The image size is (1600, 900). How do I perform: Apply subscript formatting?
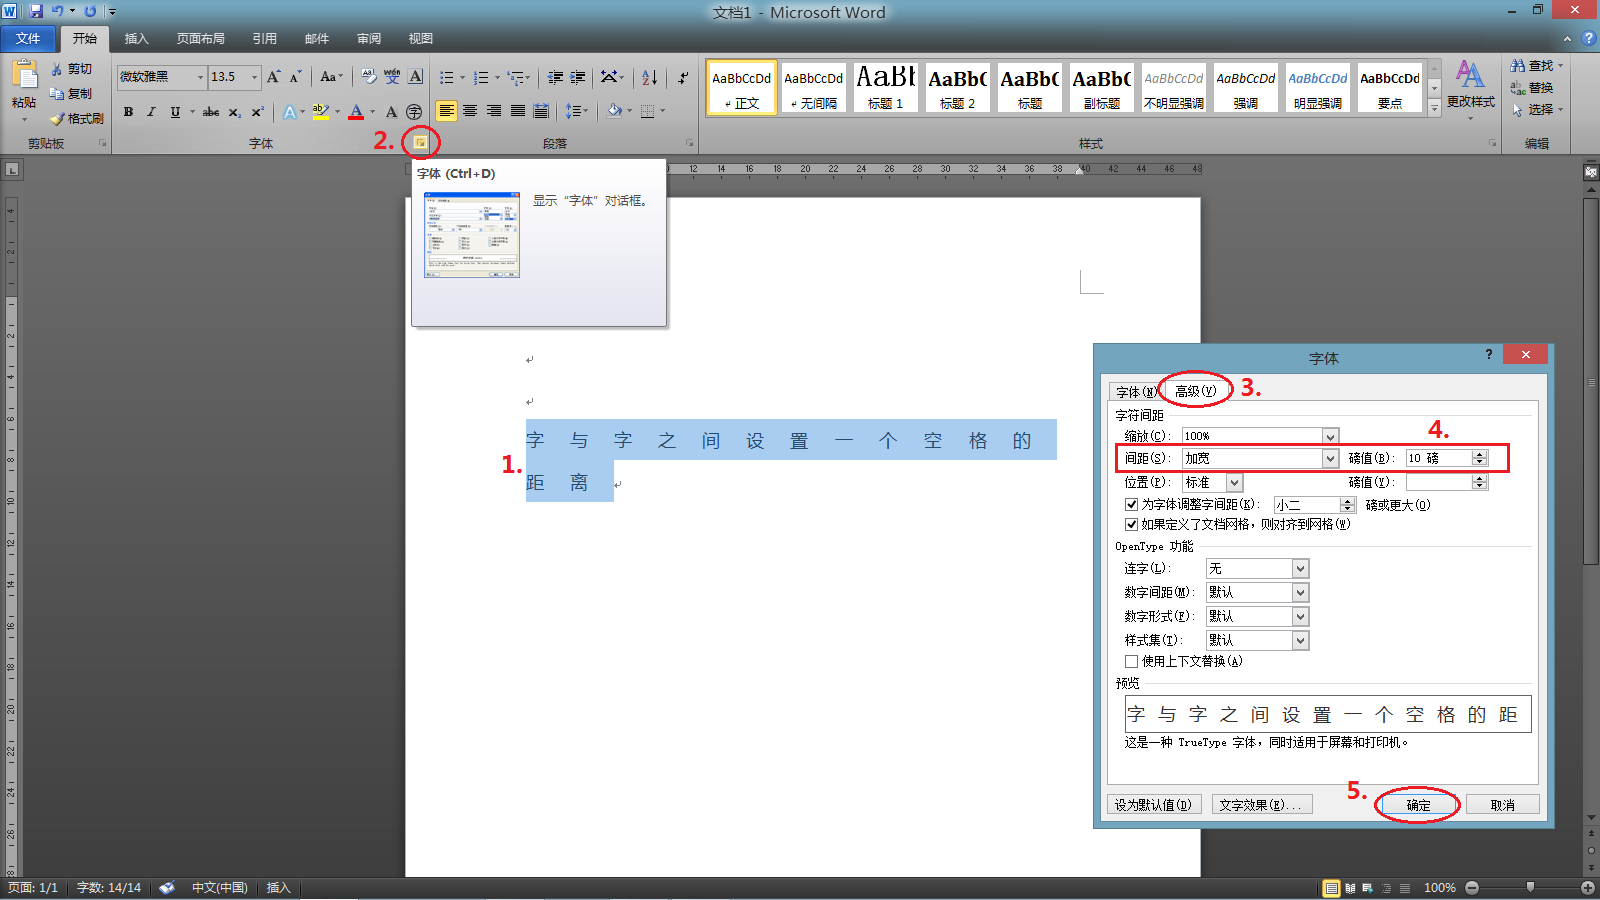pyautogui.click(x=234, y=112)
